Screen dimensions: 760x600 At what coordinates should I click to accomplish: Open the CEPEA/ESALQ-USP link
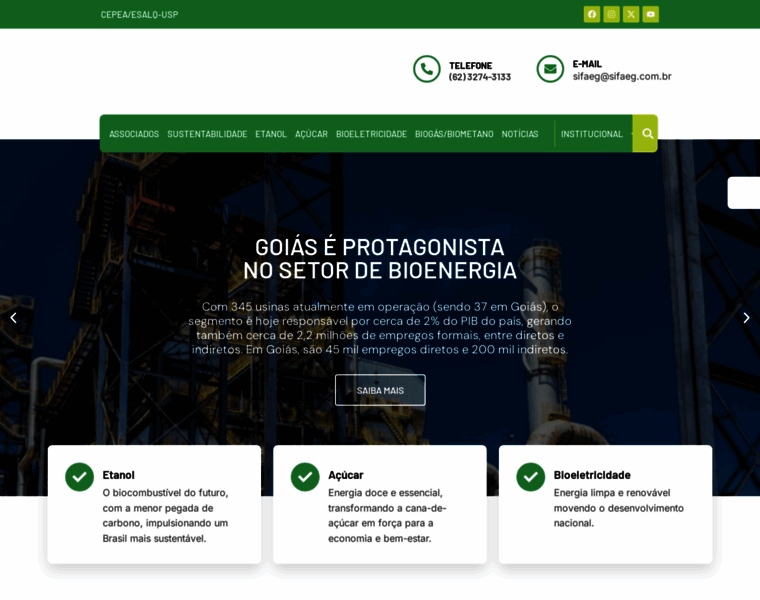[139, 14]
